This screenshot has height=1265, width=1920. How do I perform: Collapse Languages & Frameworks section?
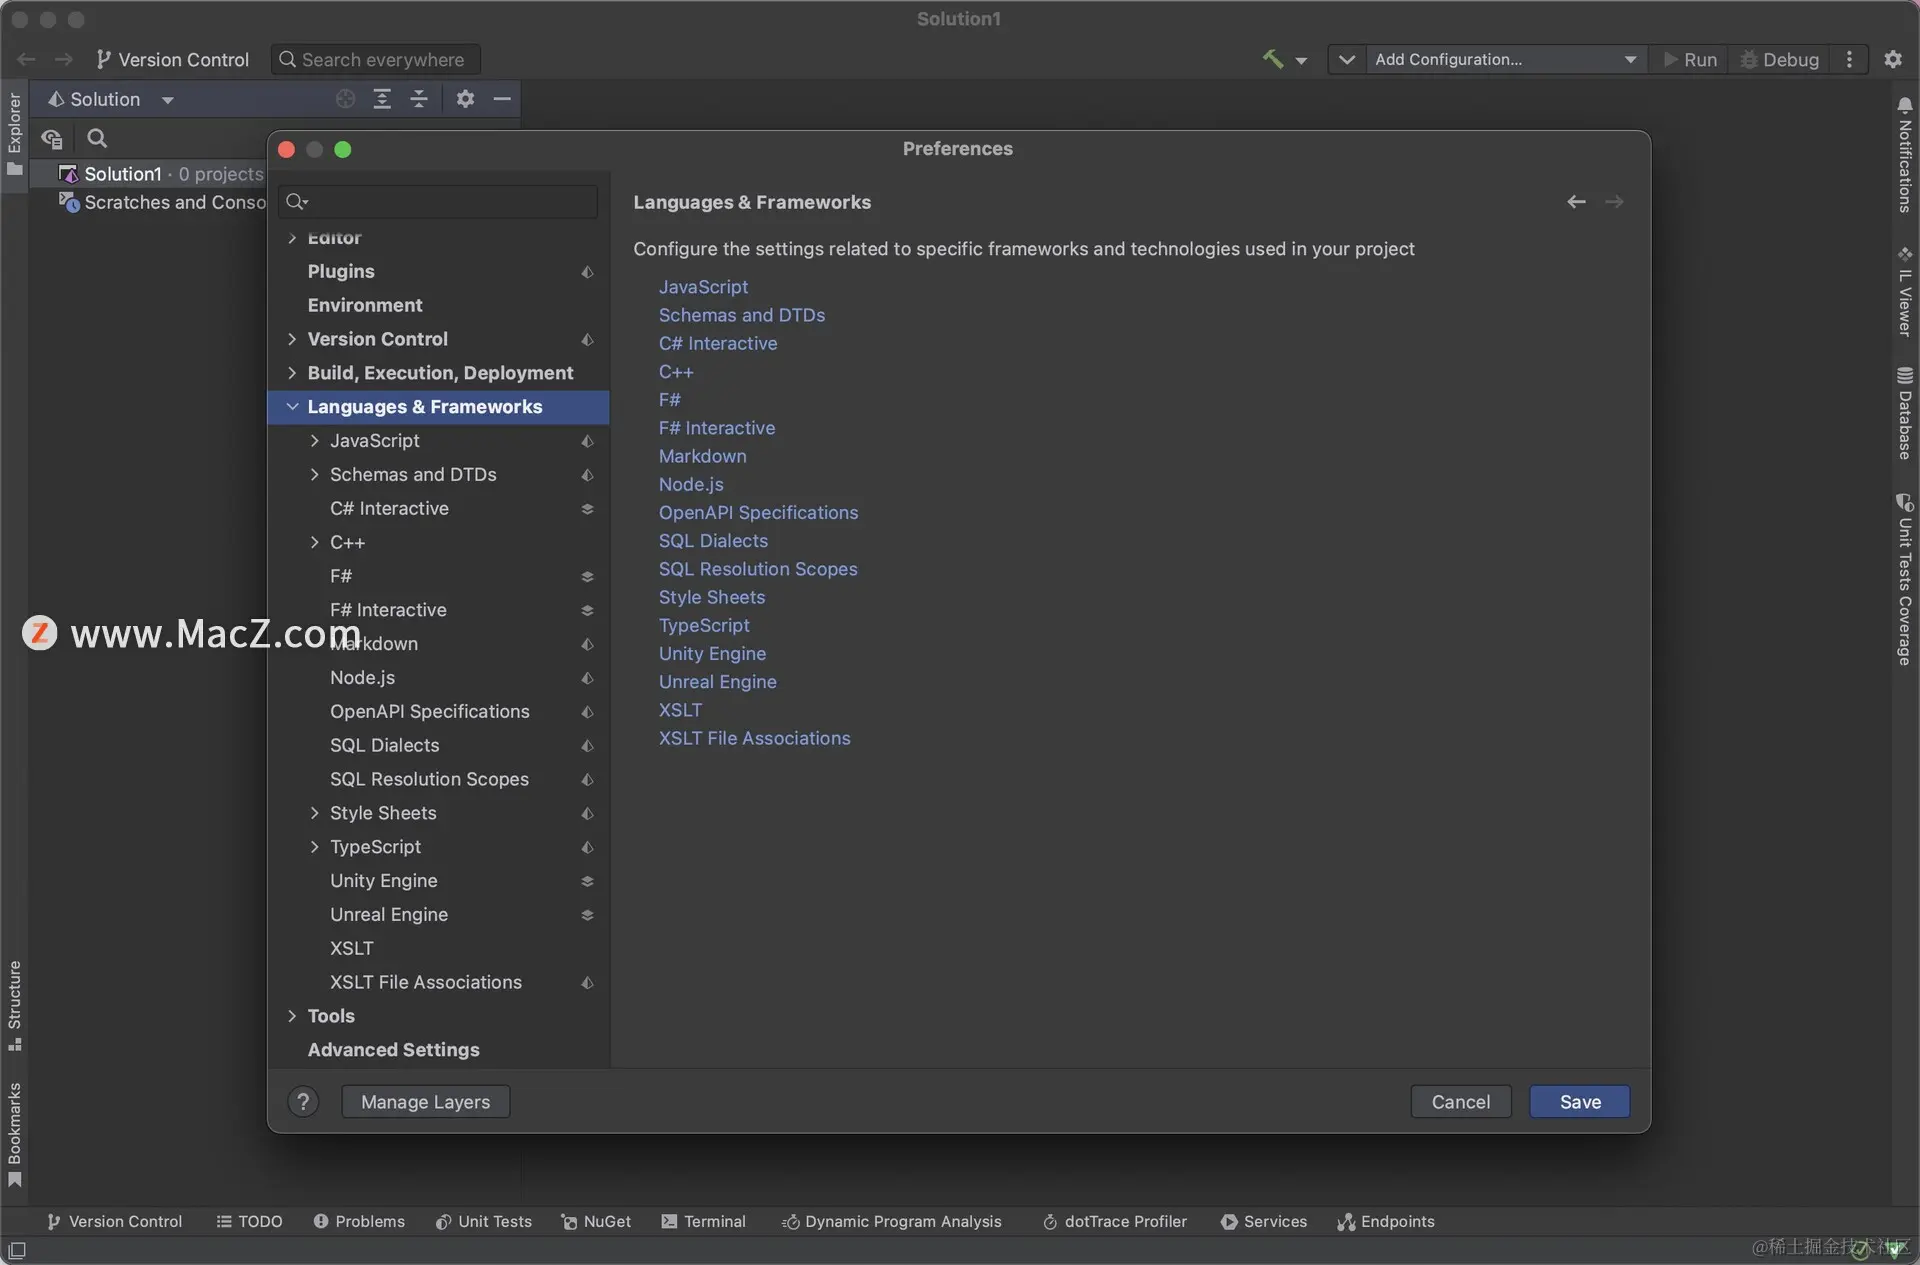point(292,407)
